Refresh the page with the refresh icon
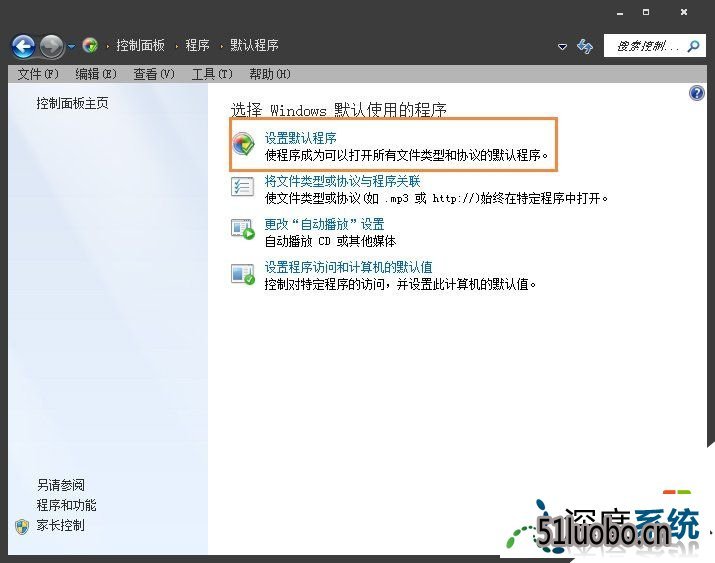 point(585,46)
